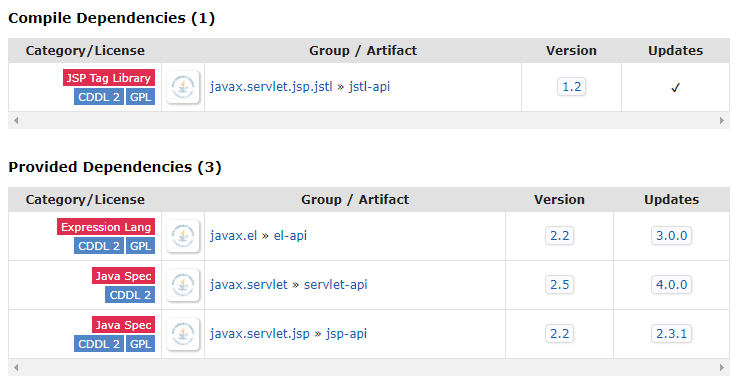Screen dimensions: 737x383
Task: Open version 1.2 of jstl-api
Action: coord(572,87)
